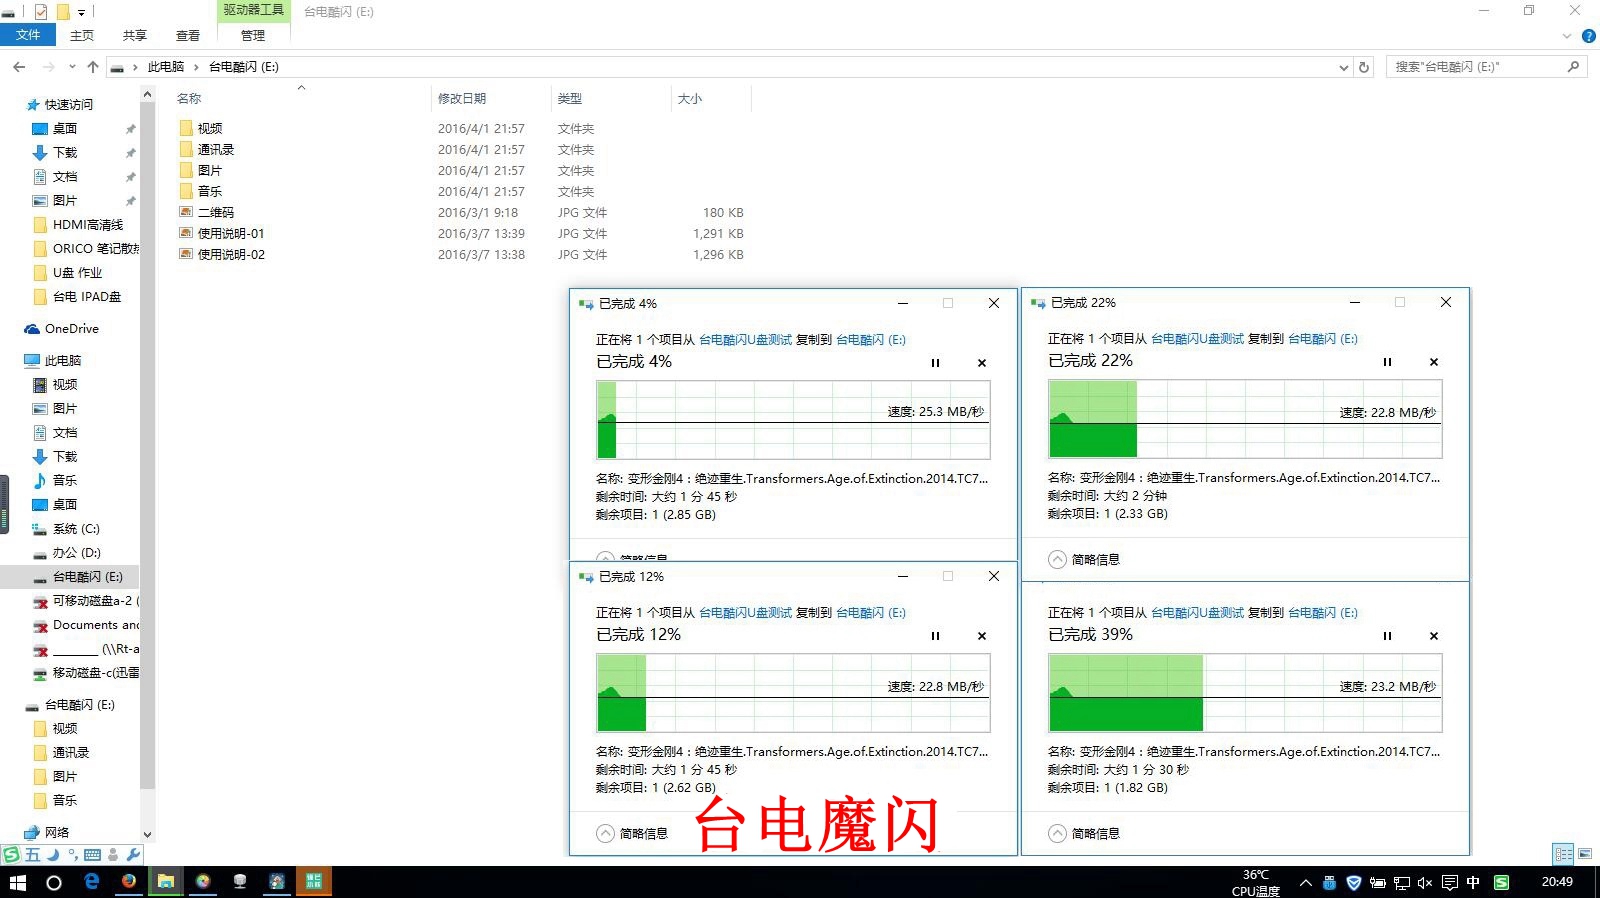Click the blue USB device tray icon
This screenshot has height=898, width=1600.
pyautogui.click(x=1329, y=883)
